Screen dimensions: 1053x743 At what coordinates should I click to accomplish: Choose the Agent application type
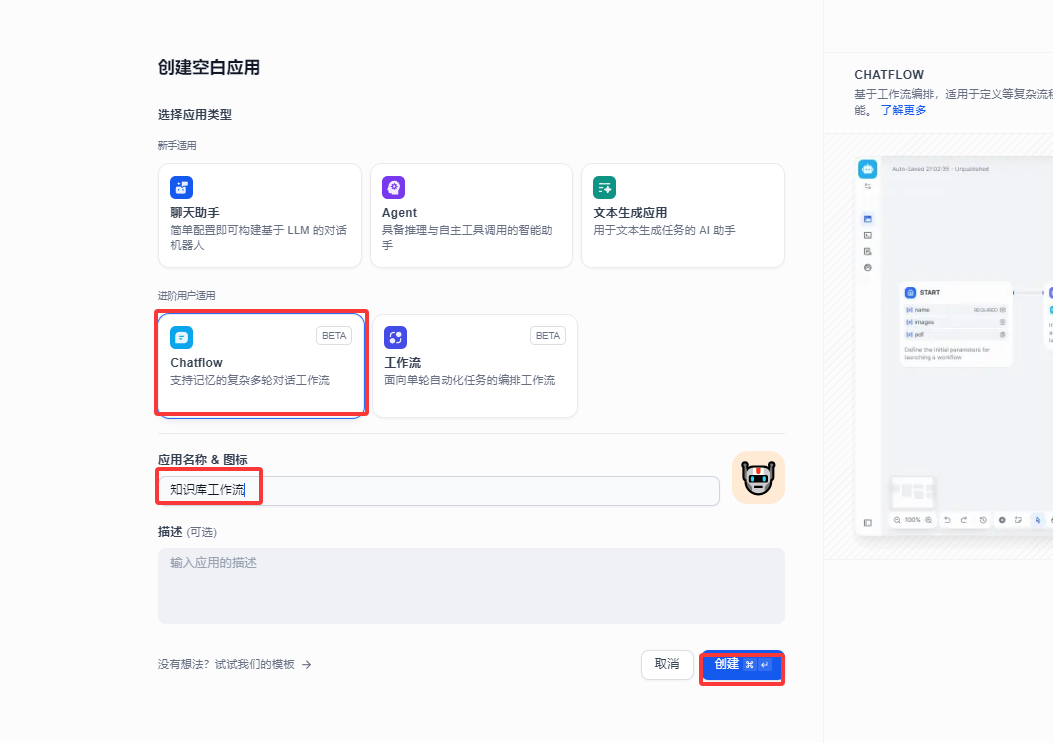[x=470, y=215]
